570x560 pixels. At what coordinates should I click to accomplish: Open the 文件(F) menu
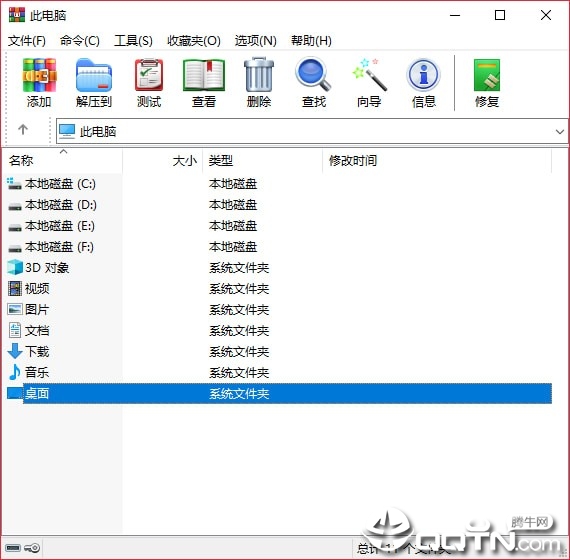click(x=27, y=40)
